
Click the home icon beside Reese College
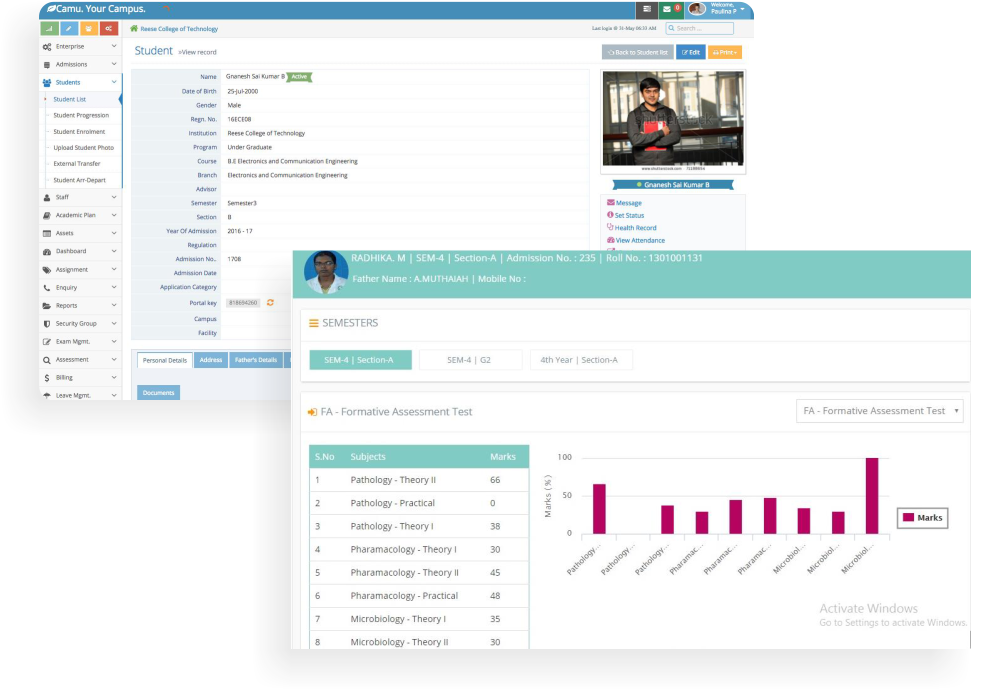tap(134, 28)
